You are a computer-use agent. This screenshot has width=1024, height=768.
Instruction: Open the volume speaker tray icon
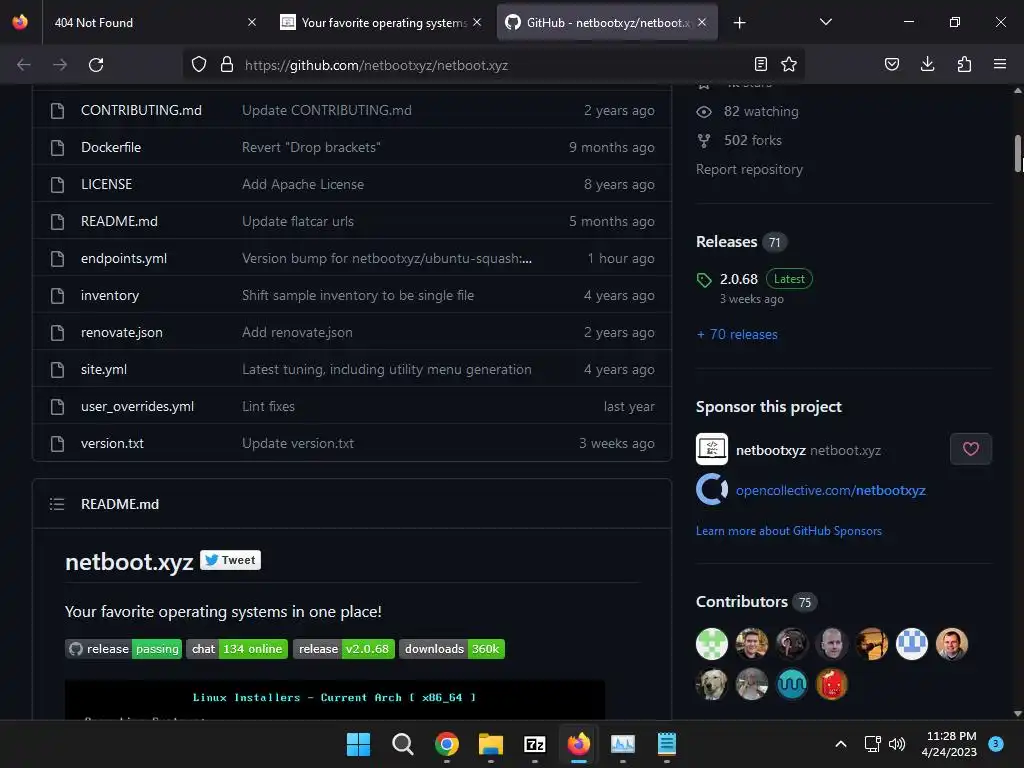[897, 744]
